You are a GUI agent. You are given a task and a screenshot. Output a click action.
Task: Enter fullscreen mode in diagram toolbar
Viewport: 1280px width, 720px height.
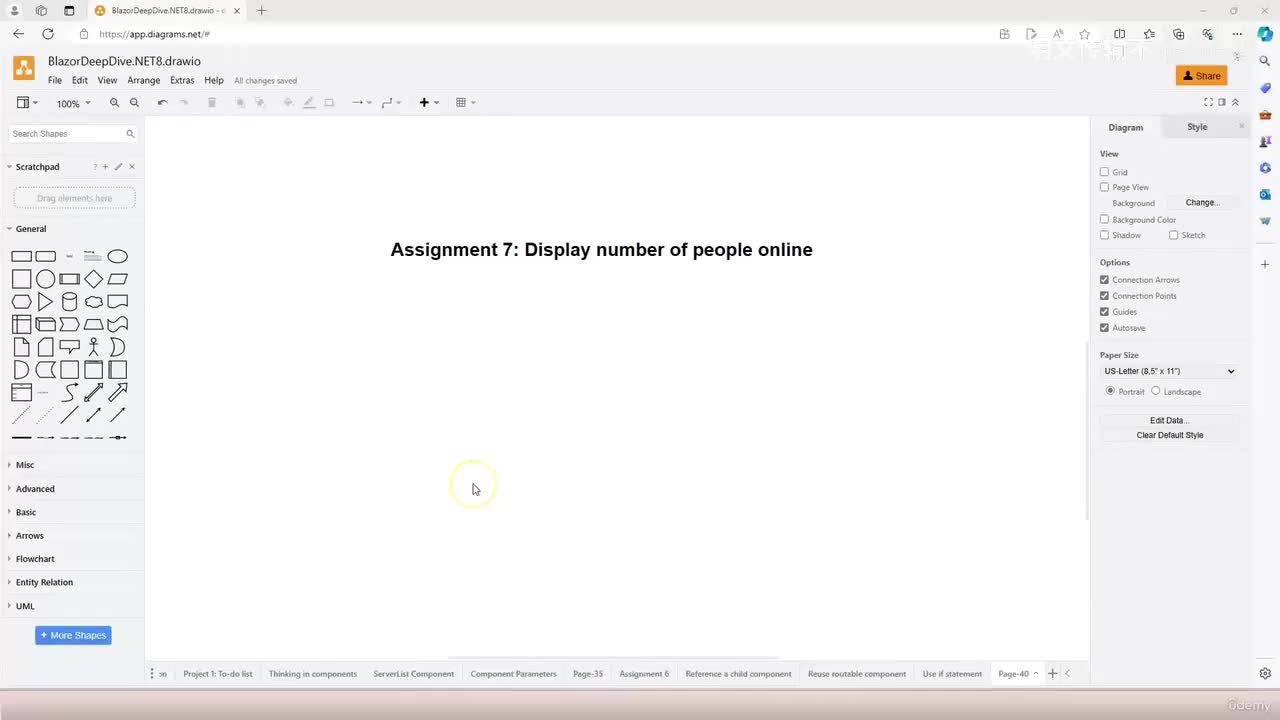point(1208,102)
